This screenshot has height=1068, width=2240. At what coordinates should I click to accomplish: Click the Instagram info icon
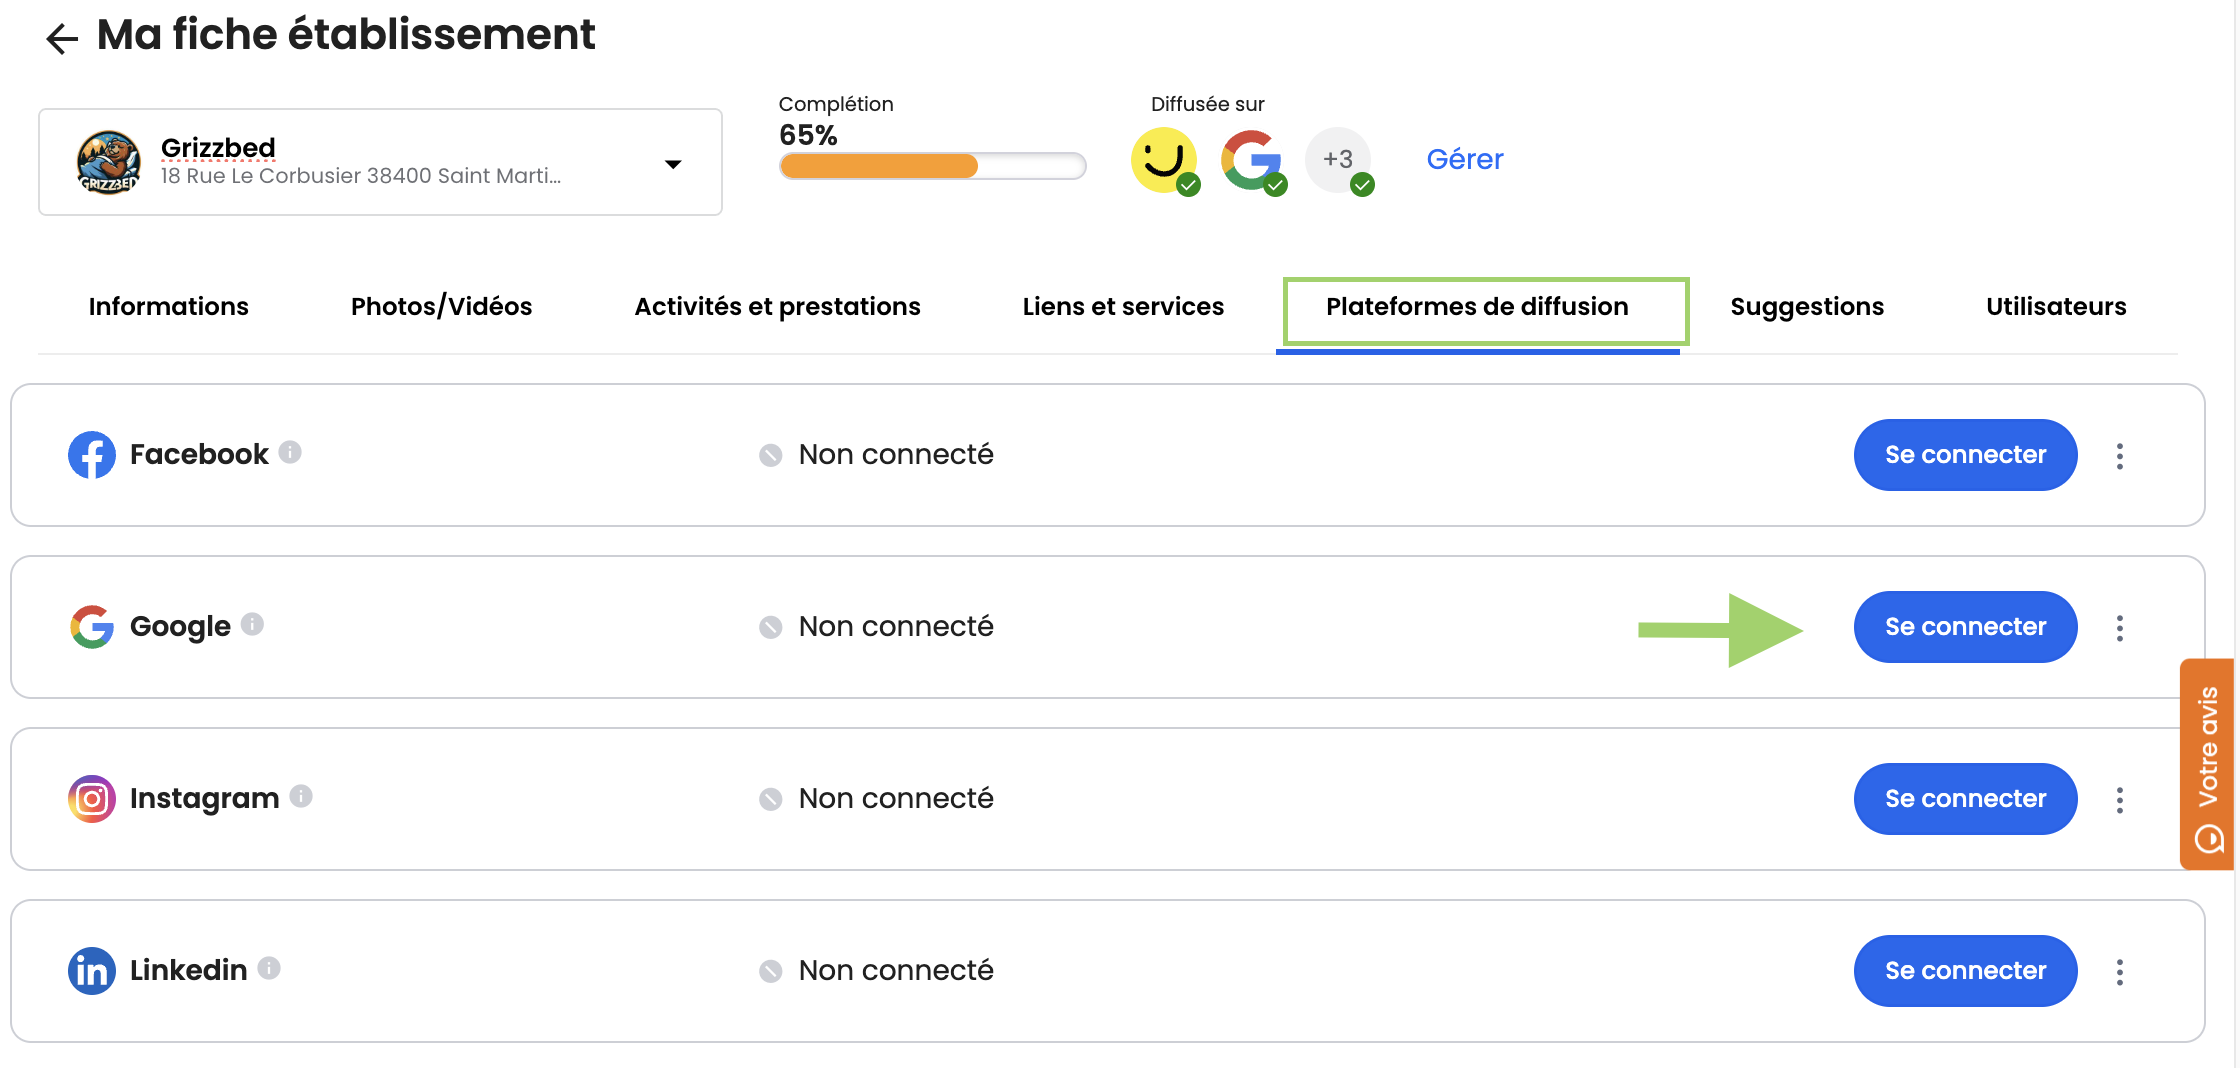[301, 796]
